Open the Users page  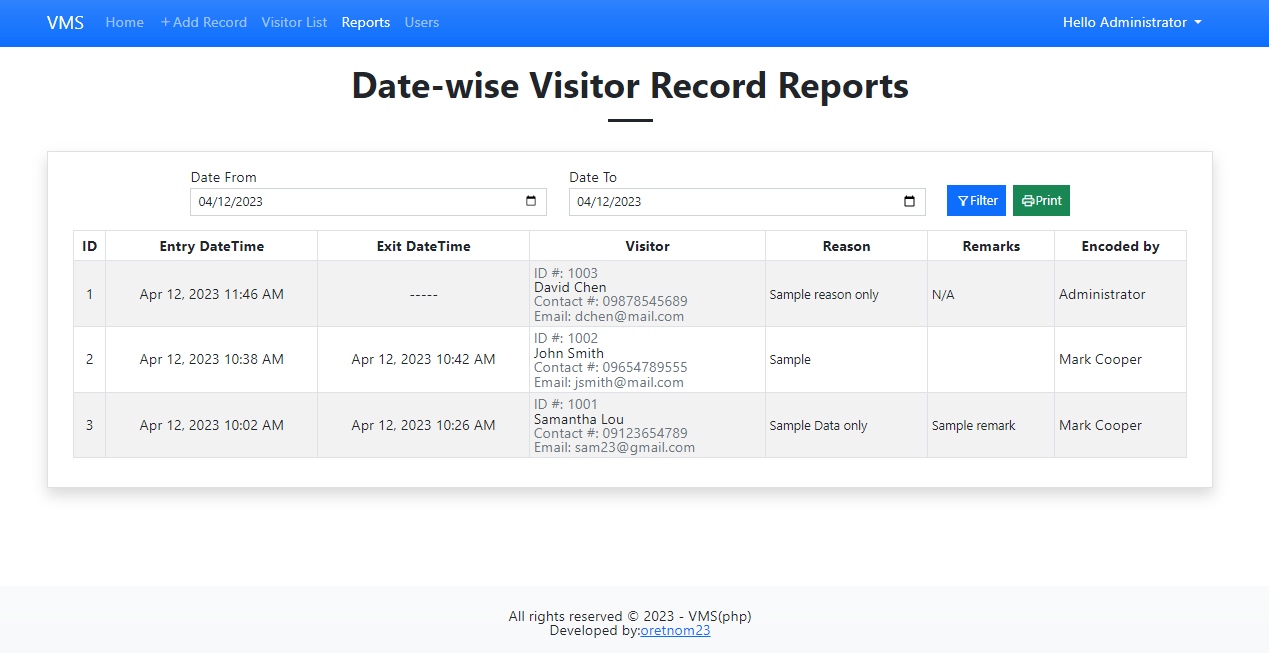421,22
